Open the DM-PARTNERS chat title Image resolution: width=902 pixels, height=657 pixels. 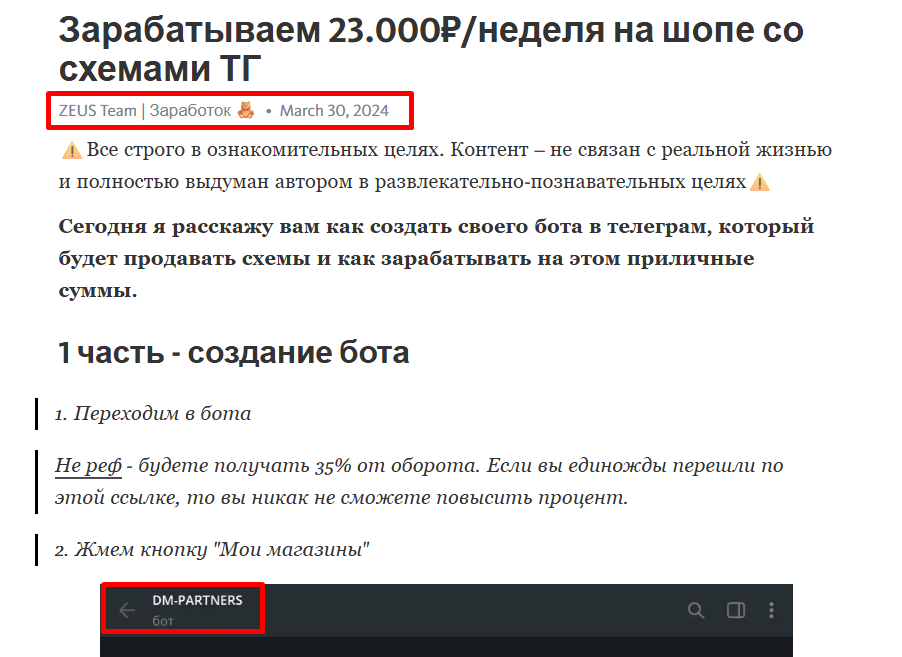(197, 601)
